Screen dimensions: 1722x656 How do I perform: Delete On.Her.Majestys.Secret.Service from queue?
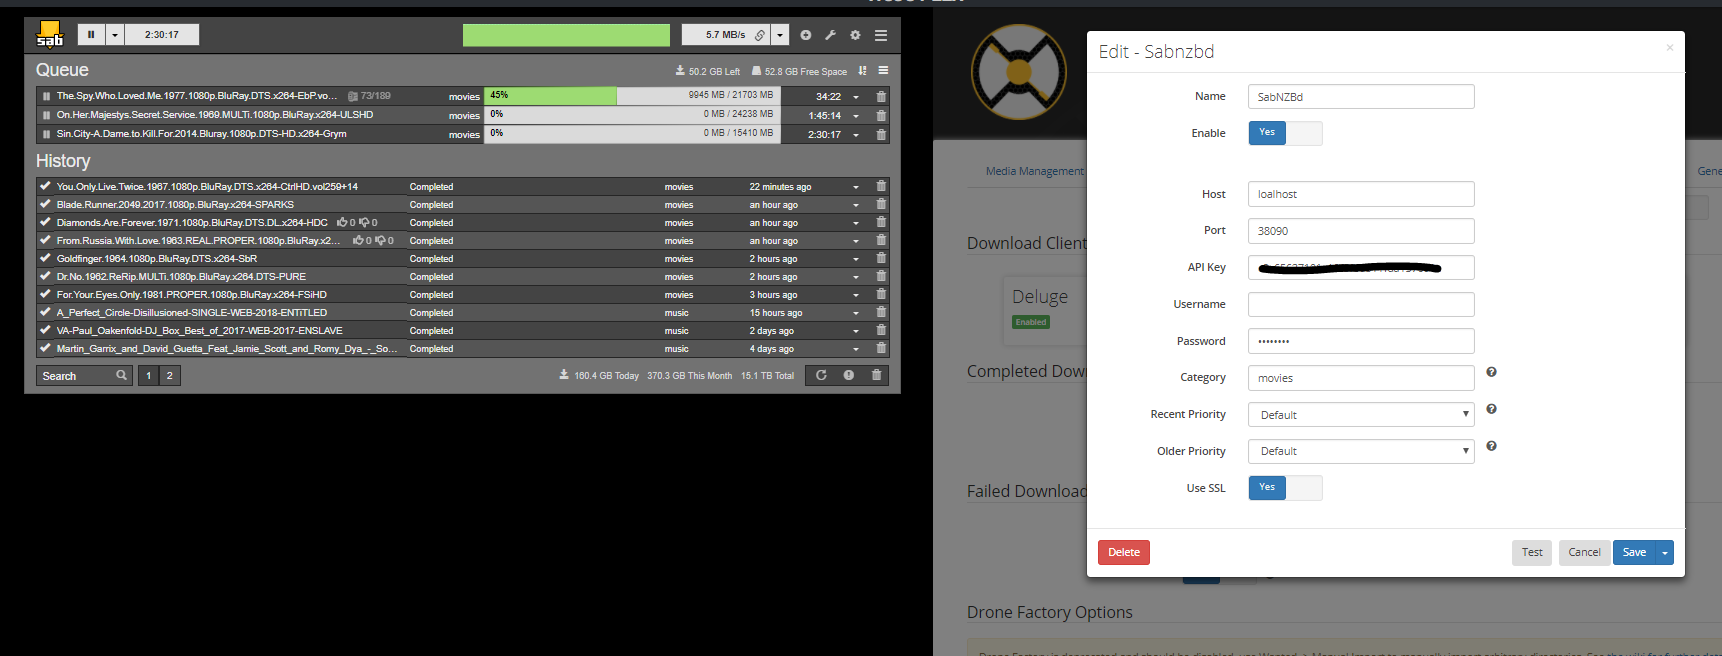pos(881,115)
